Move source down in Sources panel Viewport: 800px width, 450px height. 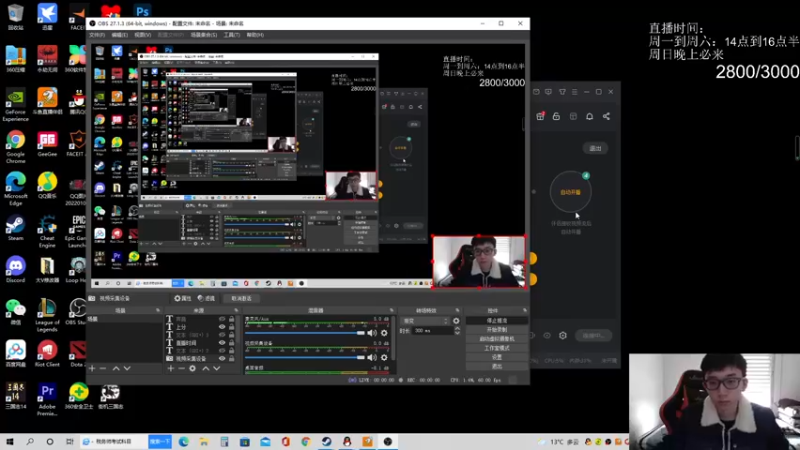(217, 368)
